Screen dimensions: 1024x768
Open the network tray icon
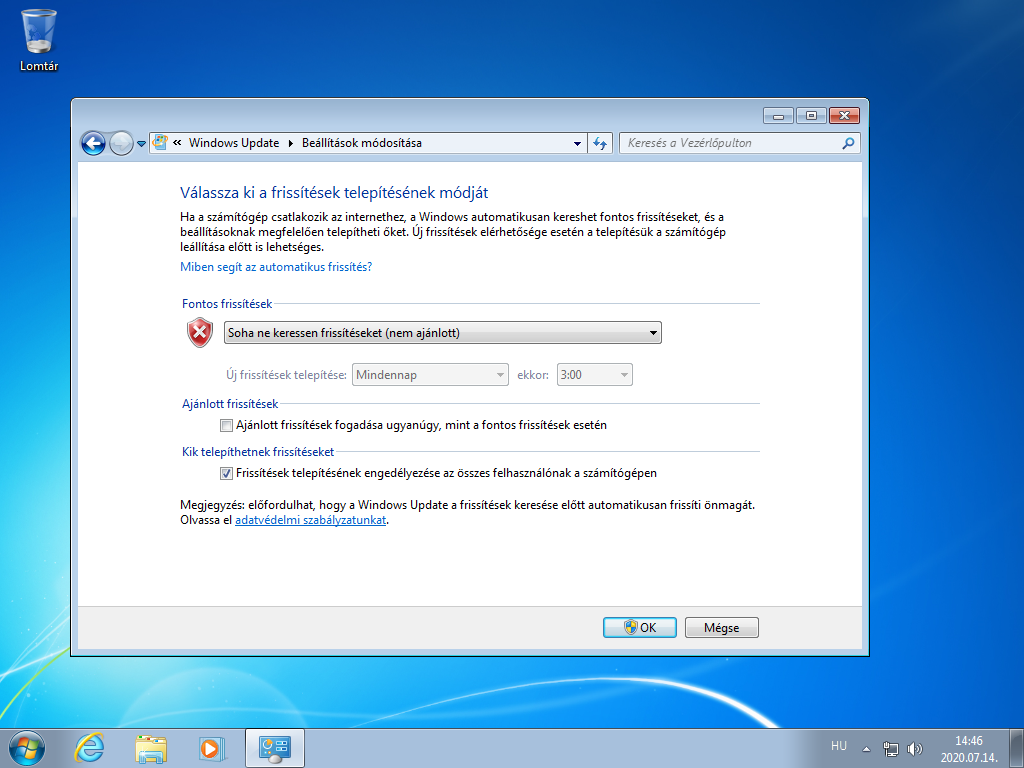click(890, 749)
